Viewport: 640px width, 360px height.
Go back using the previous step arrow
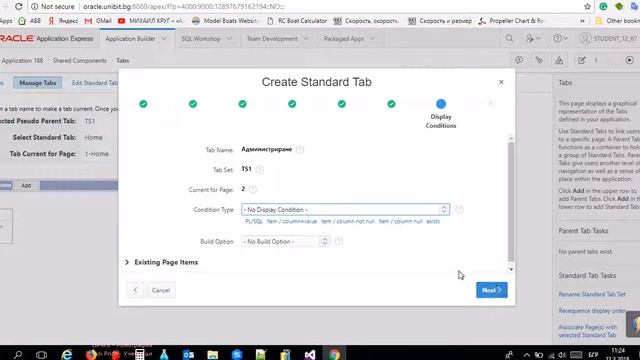tap(135, 290)
